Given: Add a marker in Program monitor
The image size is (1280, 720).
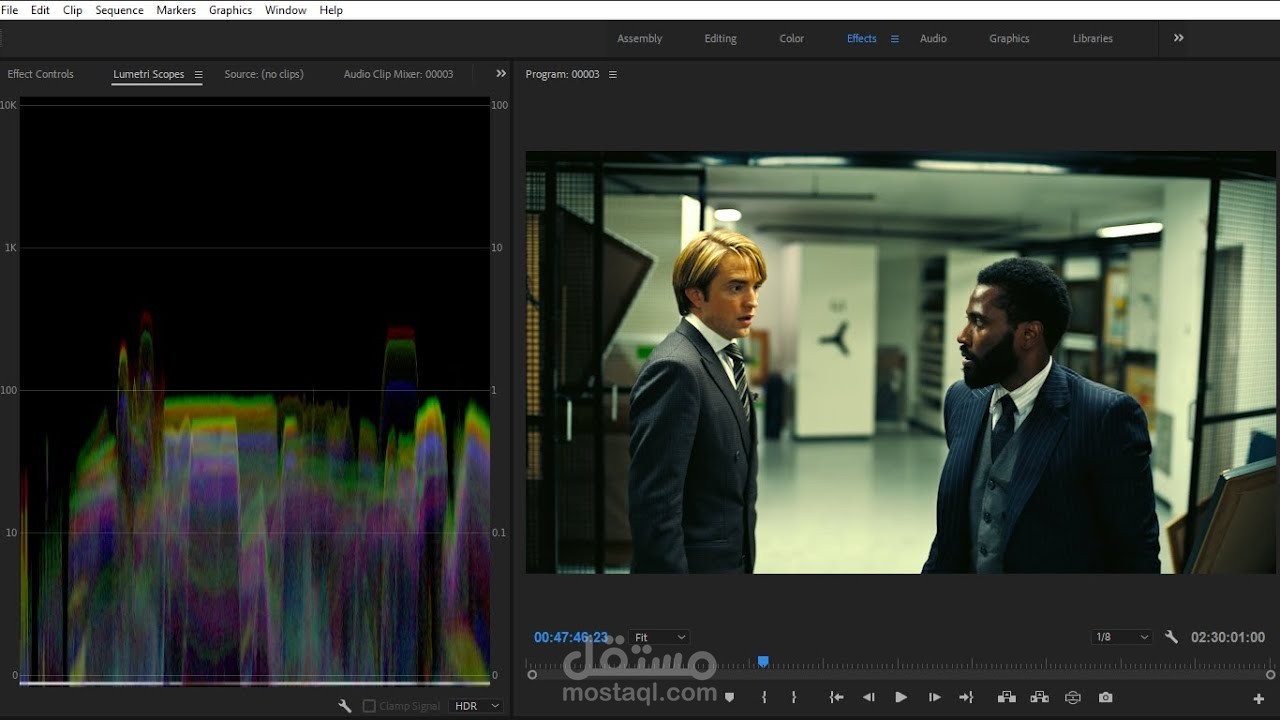Looking at the screenshot, I should 729,697.
